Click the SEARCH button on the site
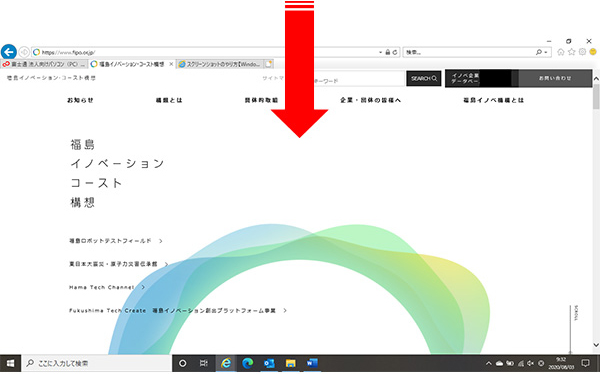Image resolution: width=600 pixels, height=374 pixels. pos(424,78)
